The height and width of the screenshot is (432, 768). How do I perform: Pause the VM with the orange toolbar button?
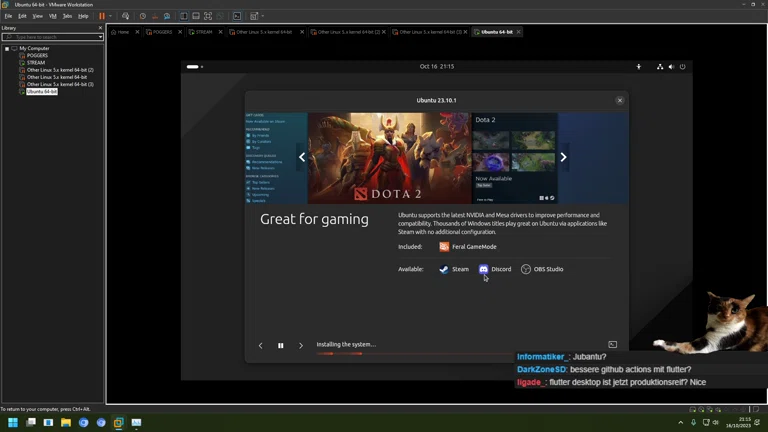(102, 16)
